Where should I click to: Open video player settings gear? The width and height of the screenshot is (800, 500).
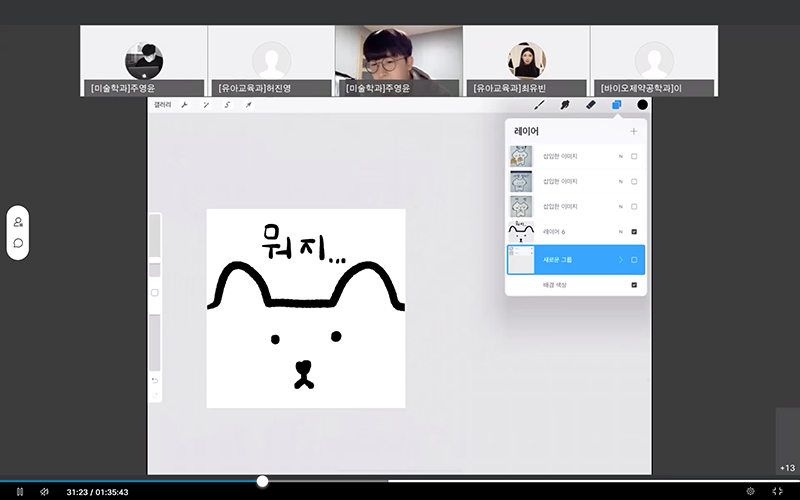[750, 491]
